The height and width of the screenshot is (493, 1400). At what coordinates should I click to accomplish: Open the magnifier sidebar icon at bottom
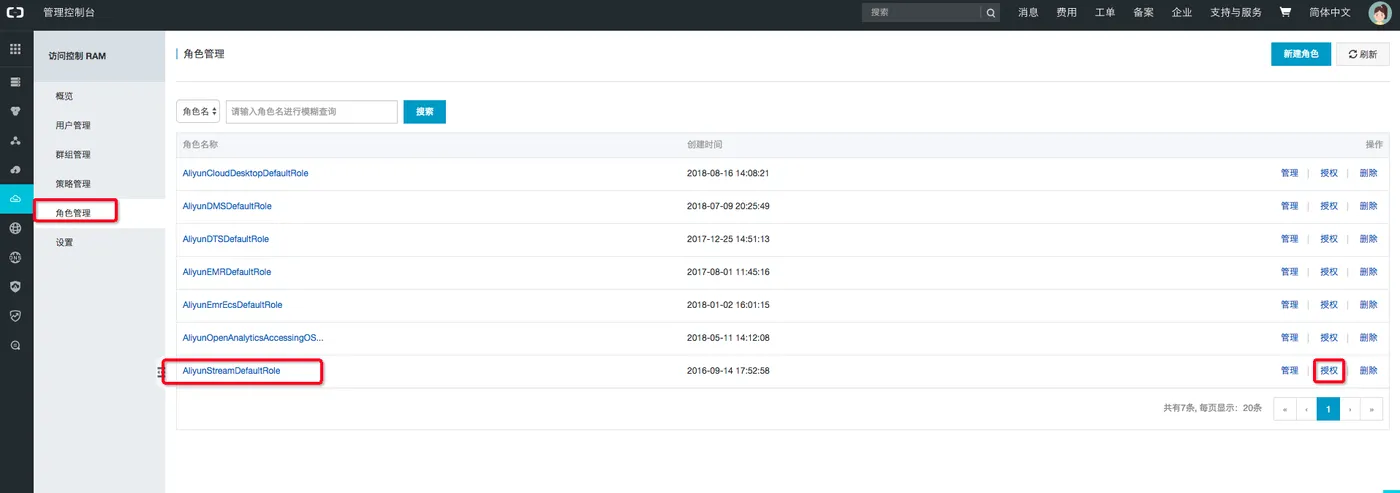tap(15, 345)
